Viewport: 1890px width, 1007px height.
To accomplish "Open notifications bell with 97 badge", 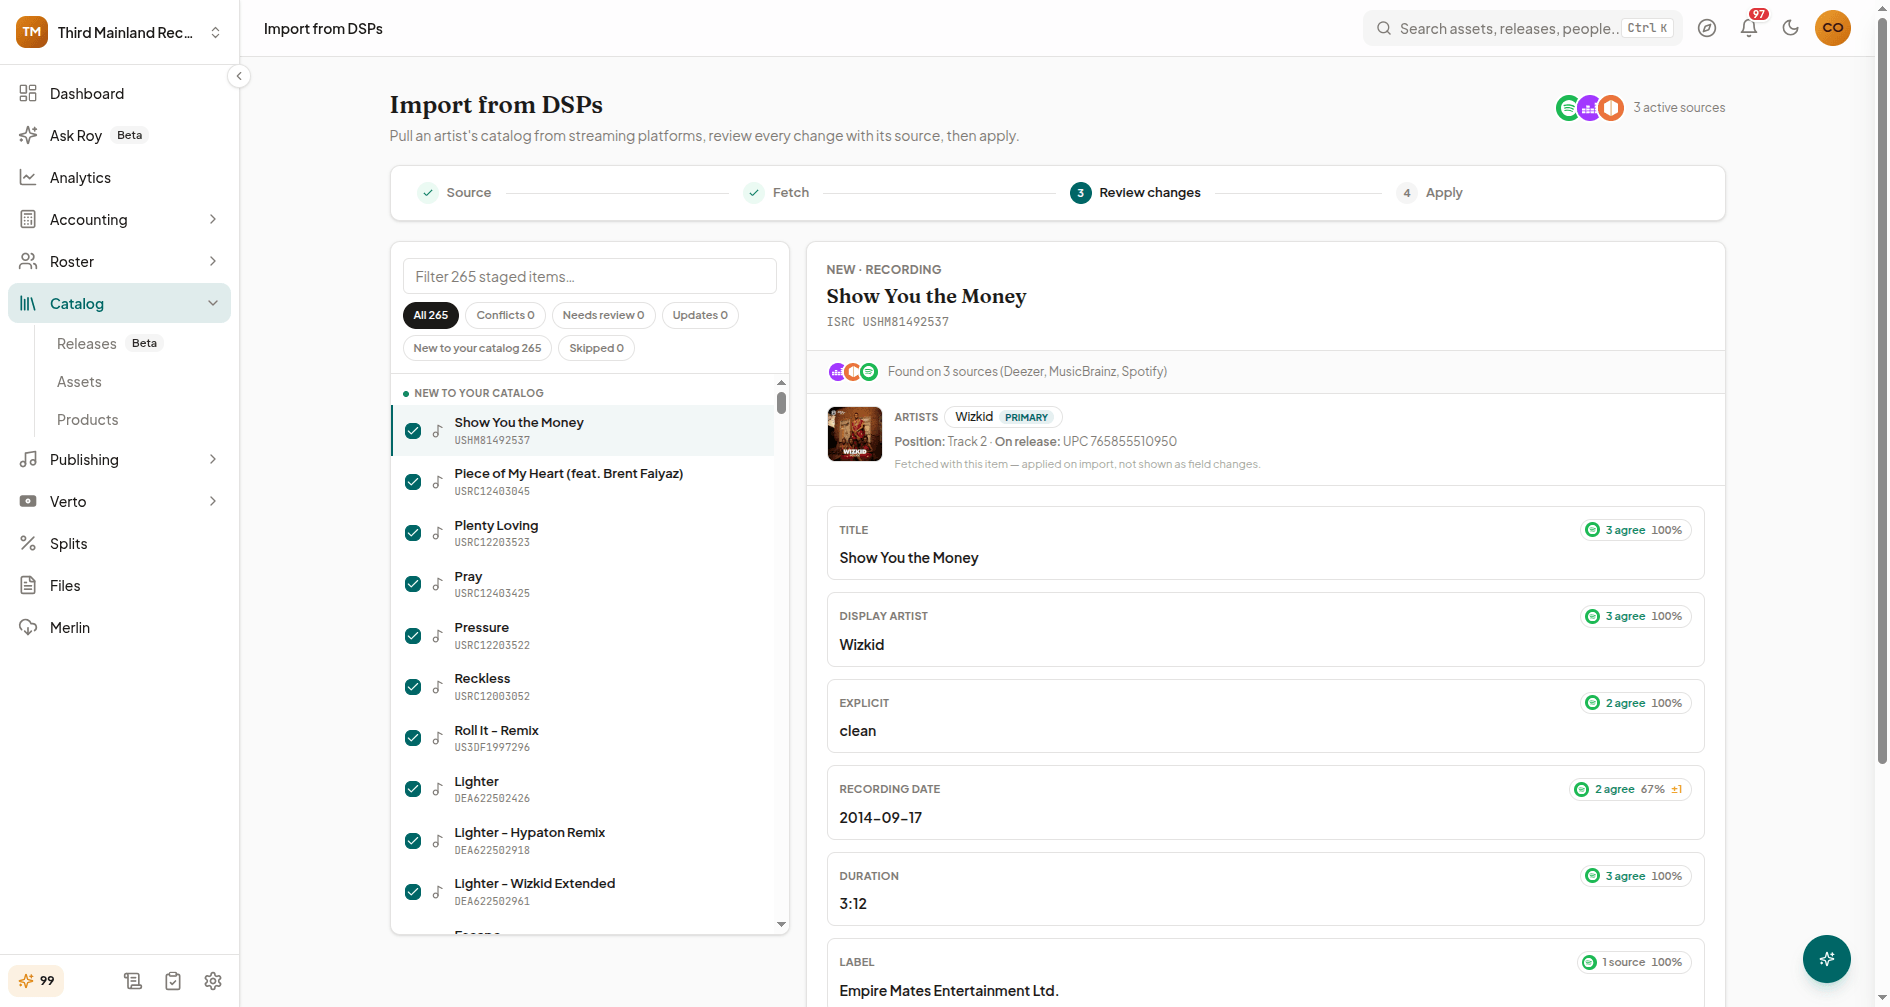I will [x=1749, y=28].
